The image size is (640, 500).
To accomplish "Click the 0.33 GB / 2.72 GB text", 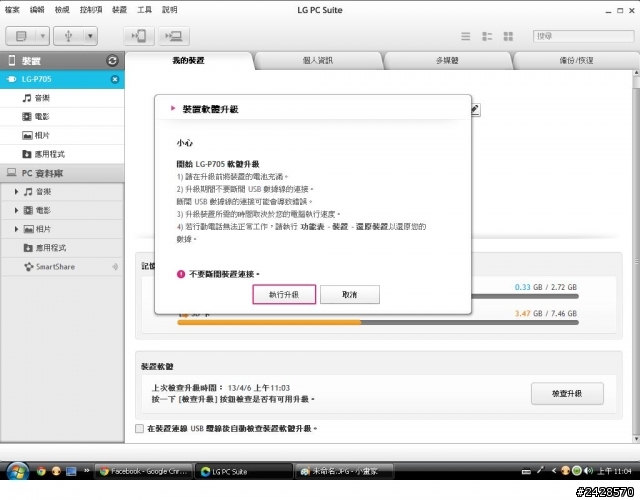I will (546, 287).
